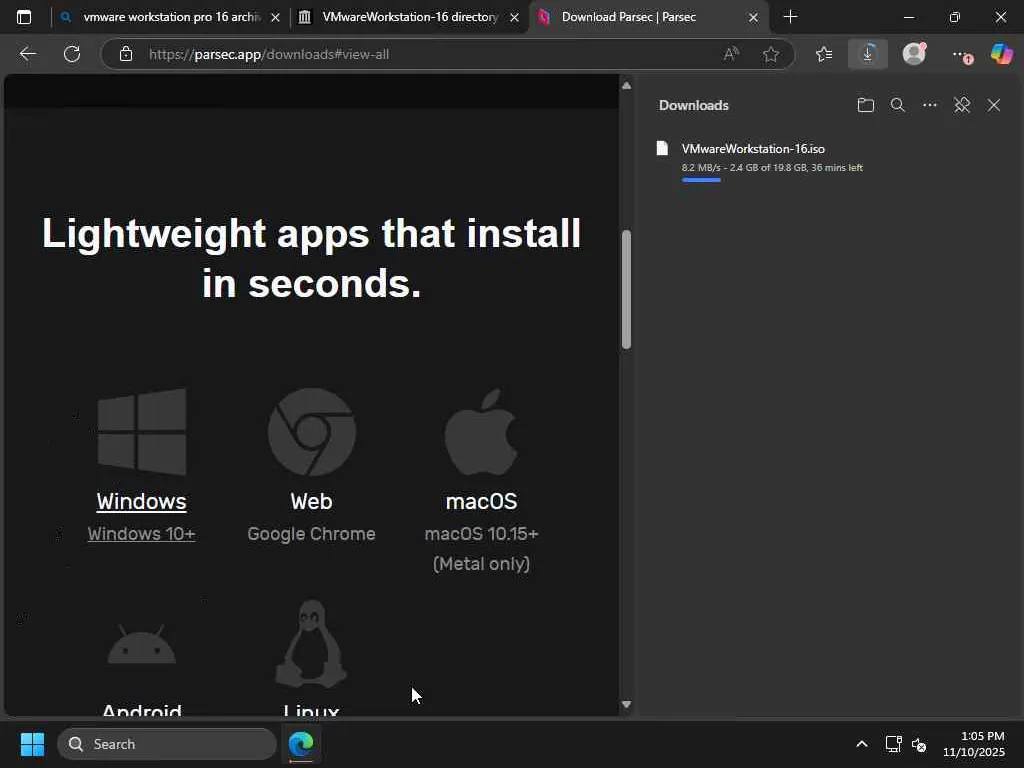
Task: Close the Downloads panel
Action: [x=994, y=105]
